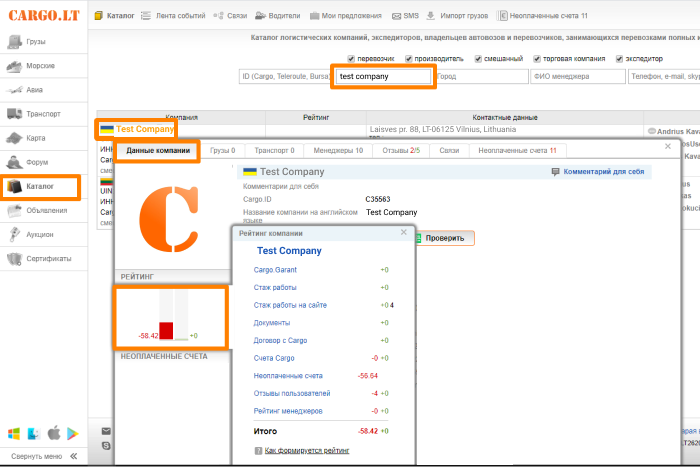Toggle the смешанный checkbox
This screenshot has height=467, width=700.
pos(478,59)
